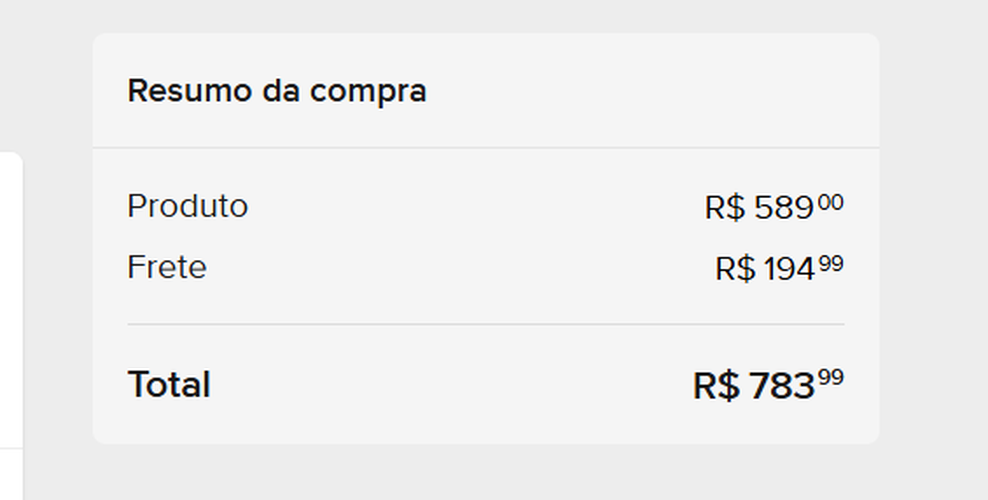Click the "R$" symbol in Frete row
The image size is (988, 500).
[735, 268]
